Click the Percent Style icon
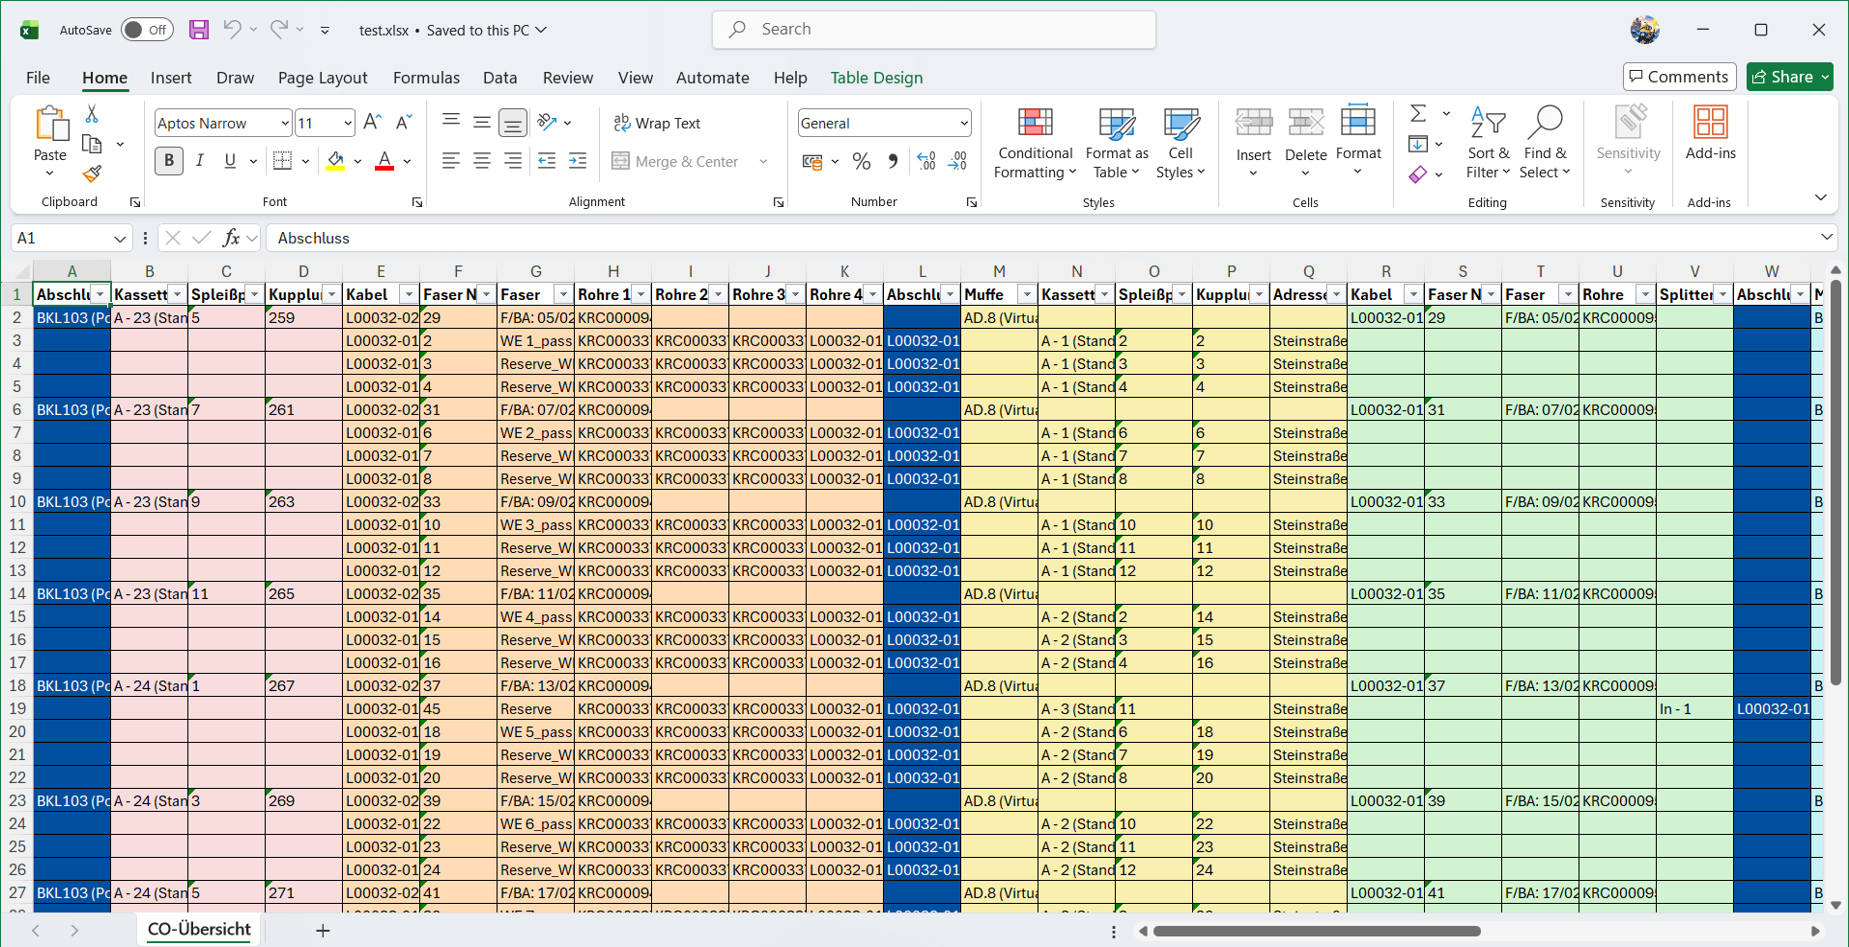 [x=861, y=161]
